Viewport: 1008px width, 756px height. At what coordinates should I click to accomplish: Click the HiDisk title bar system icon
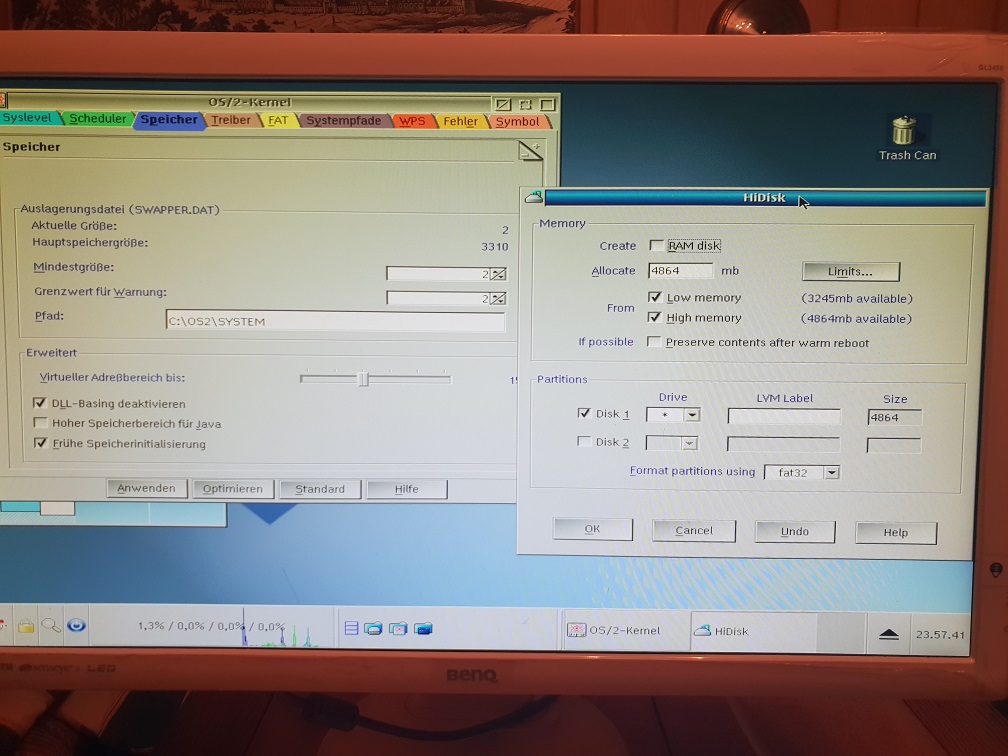point(534,197)
